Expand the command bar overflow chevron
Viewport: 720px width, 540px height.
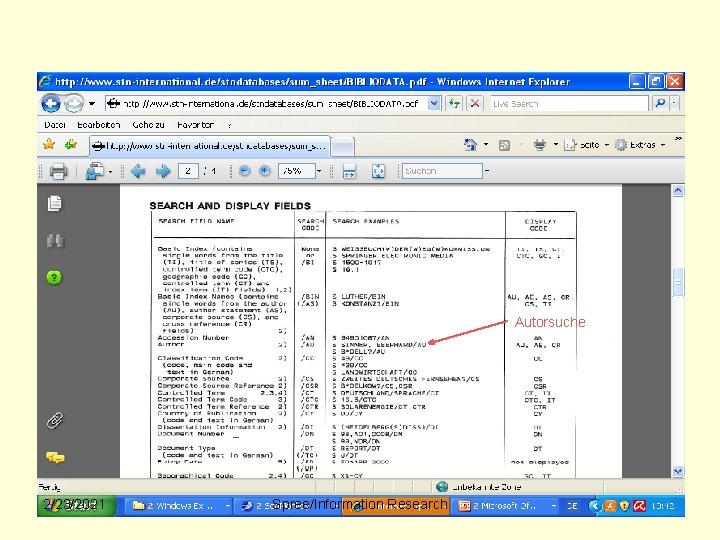[x=678, y=139]
